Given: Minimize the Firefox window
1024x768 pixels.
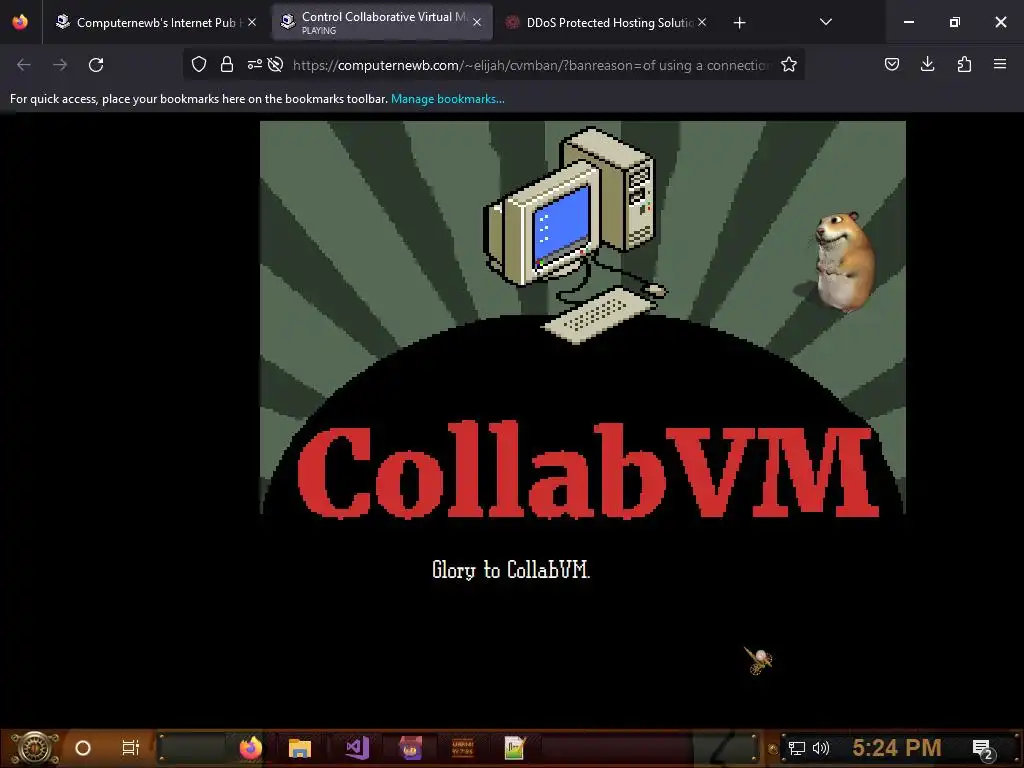Looking at the screenshot, I should 908,22.
